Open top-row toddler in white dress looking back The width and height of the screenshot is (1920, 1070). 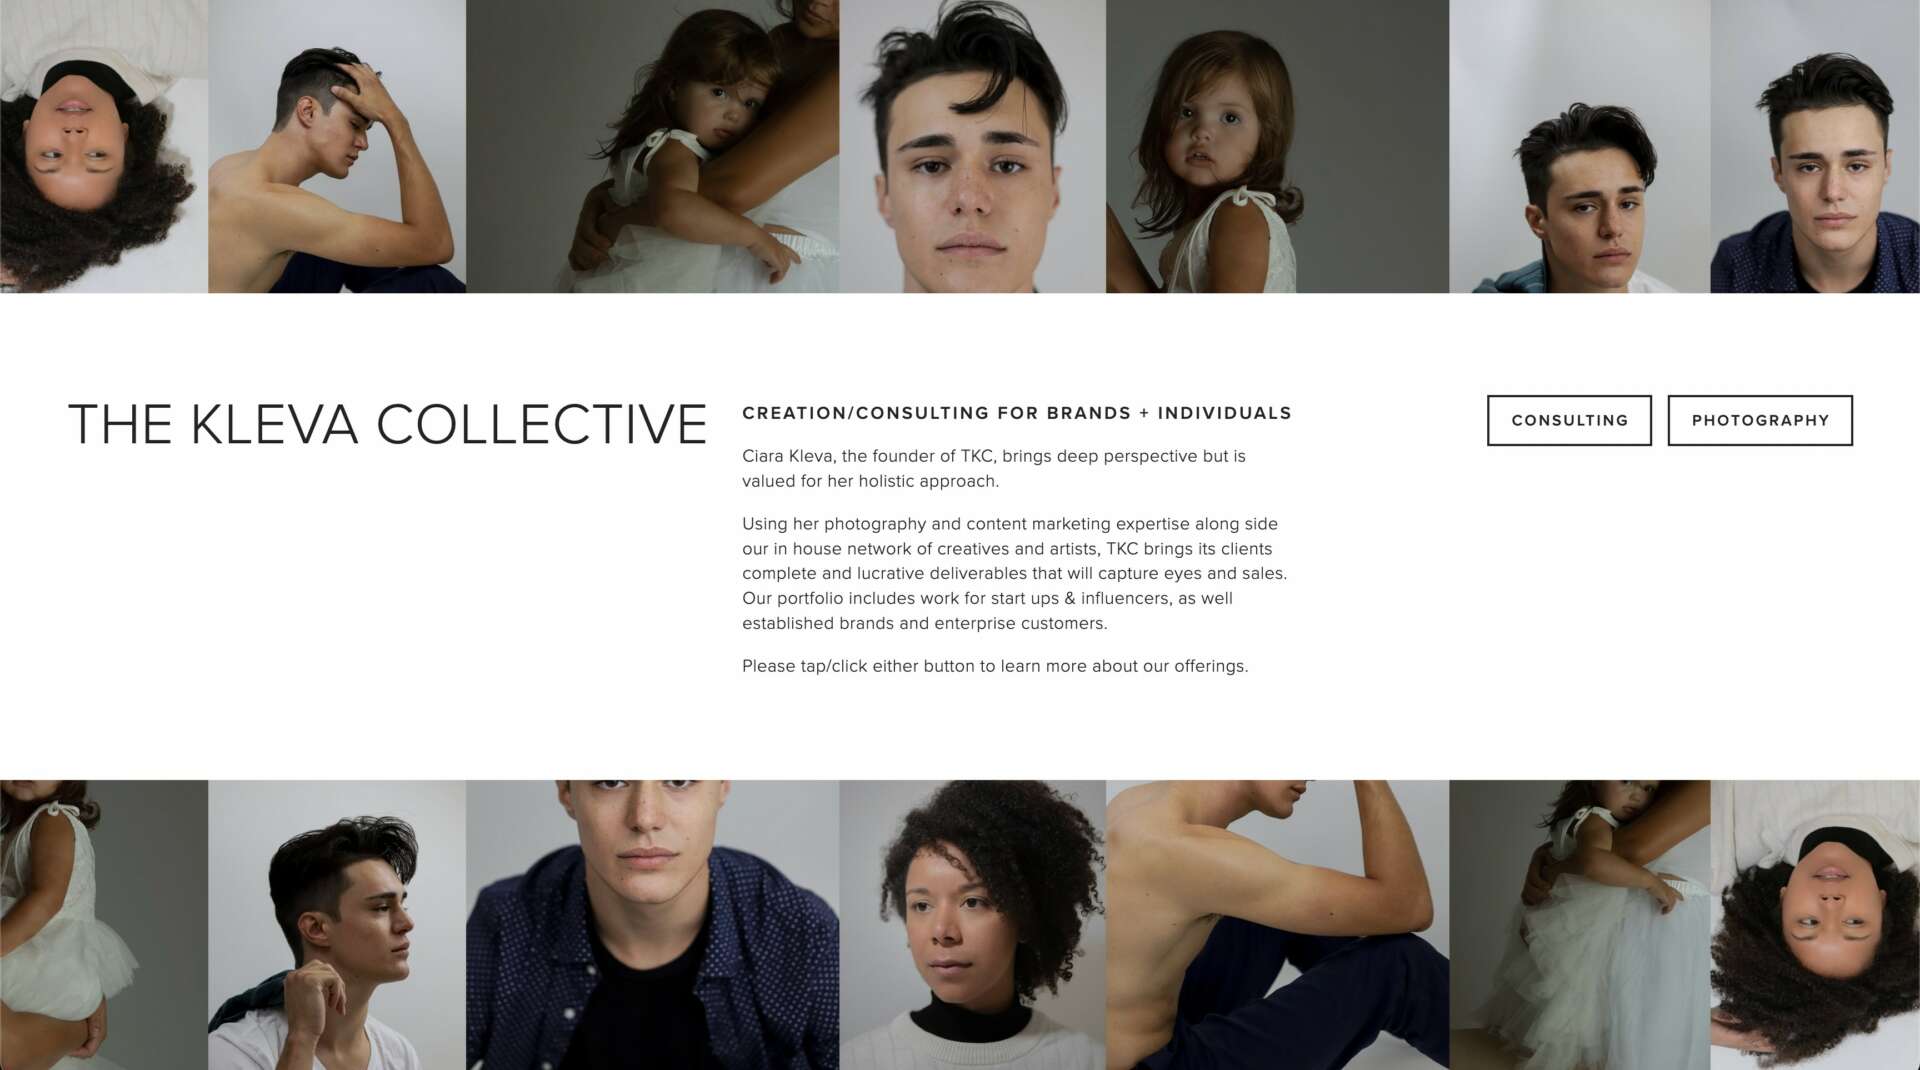coord(1277,146)
